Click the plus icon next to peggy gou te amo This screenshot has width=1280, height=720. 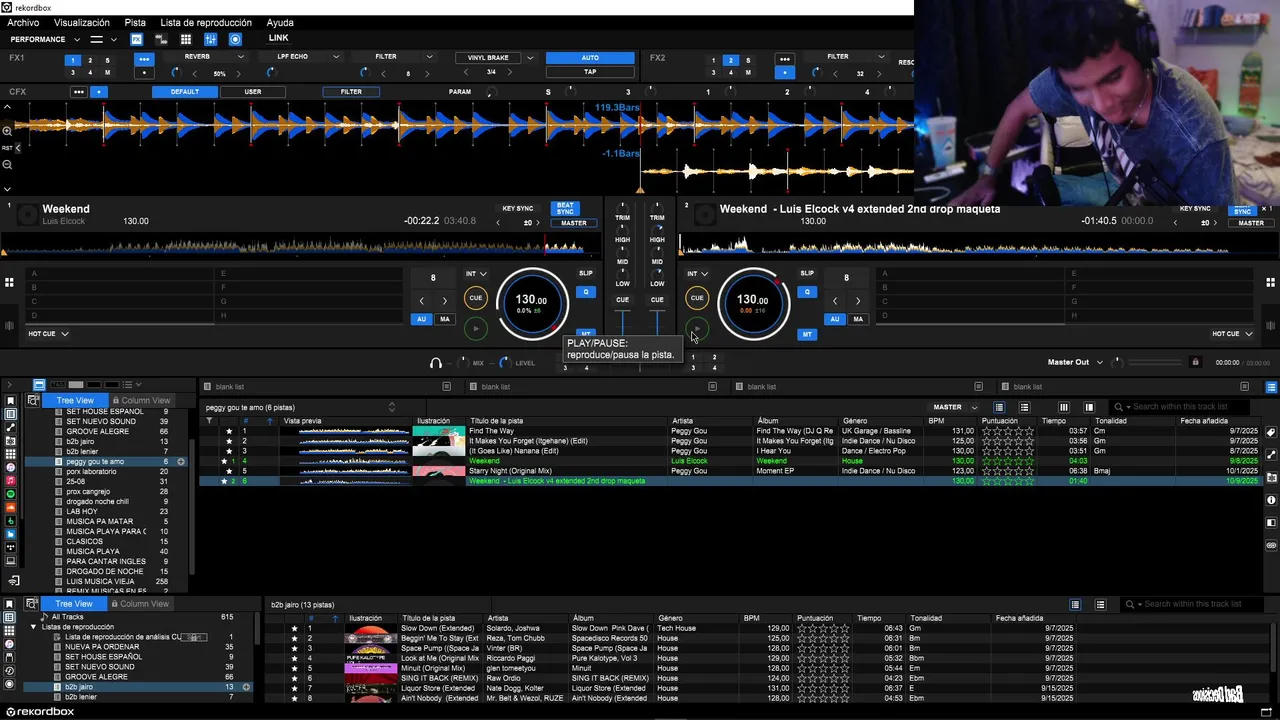(181, 462)
